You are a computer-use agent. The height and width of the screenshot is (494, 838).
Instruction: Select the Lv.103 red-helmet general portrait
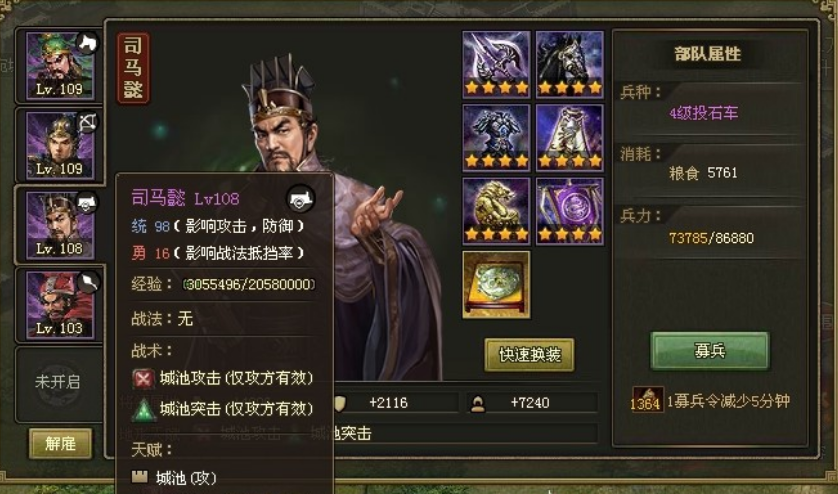pos(60,305)
